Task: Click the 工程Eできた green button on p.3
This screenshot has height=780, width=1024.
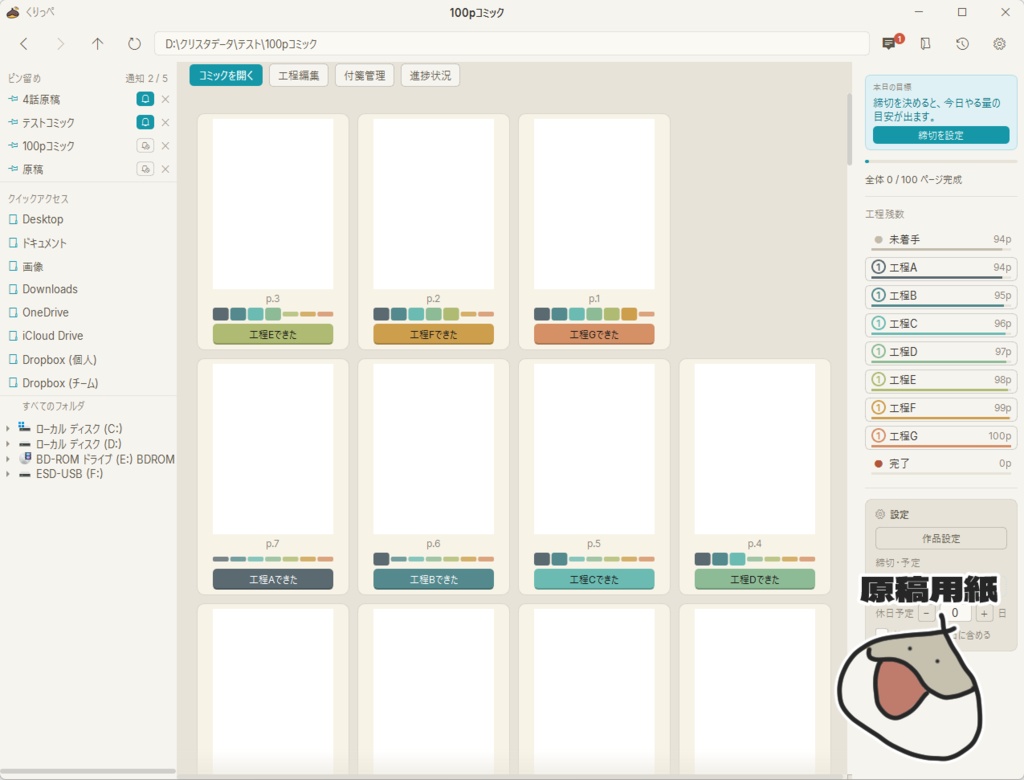Action: pyautogui.click(x=272, y=334)
